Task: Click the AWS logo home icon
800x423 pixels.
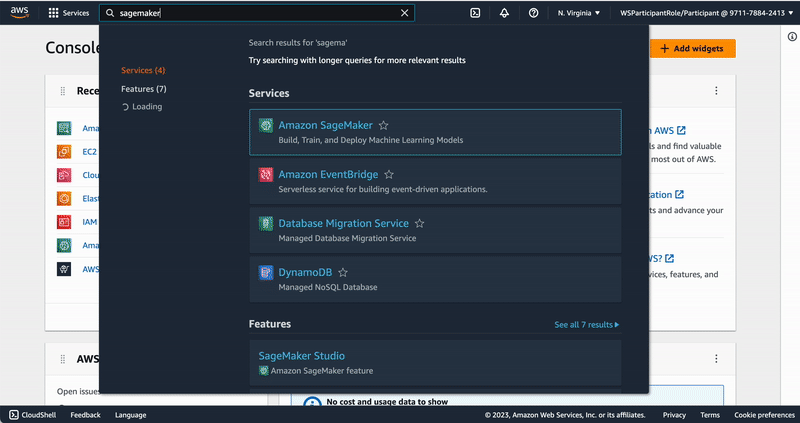Action: tap(19, 13)
